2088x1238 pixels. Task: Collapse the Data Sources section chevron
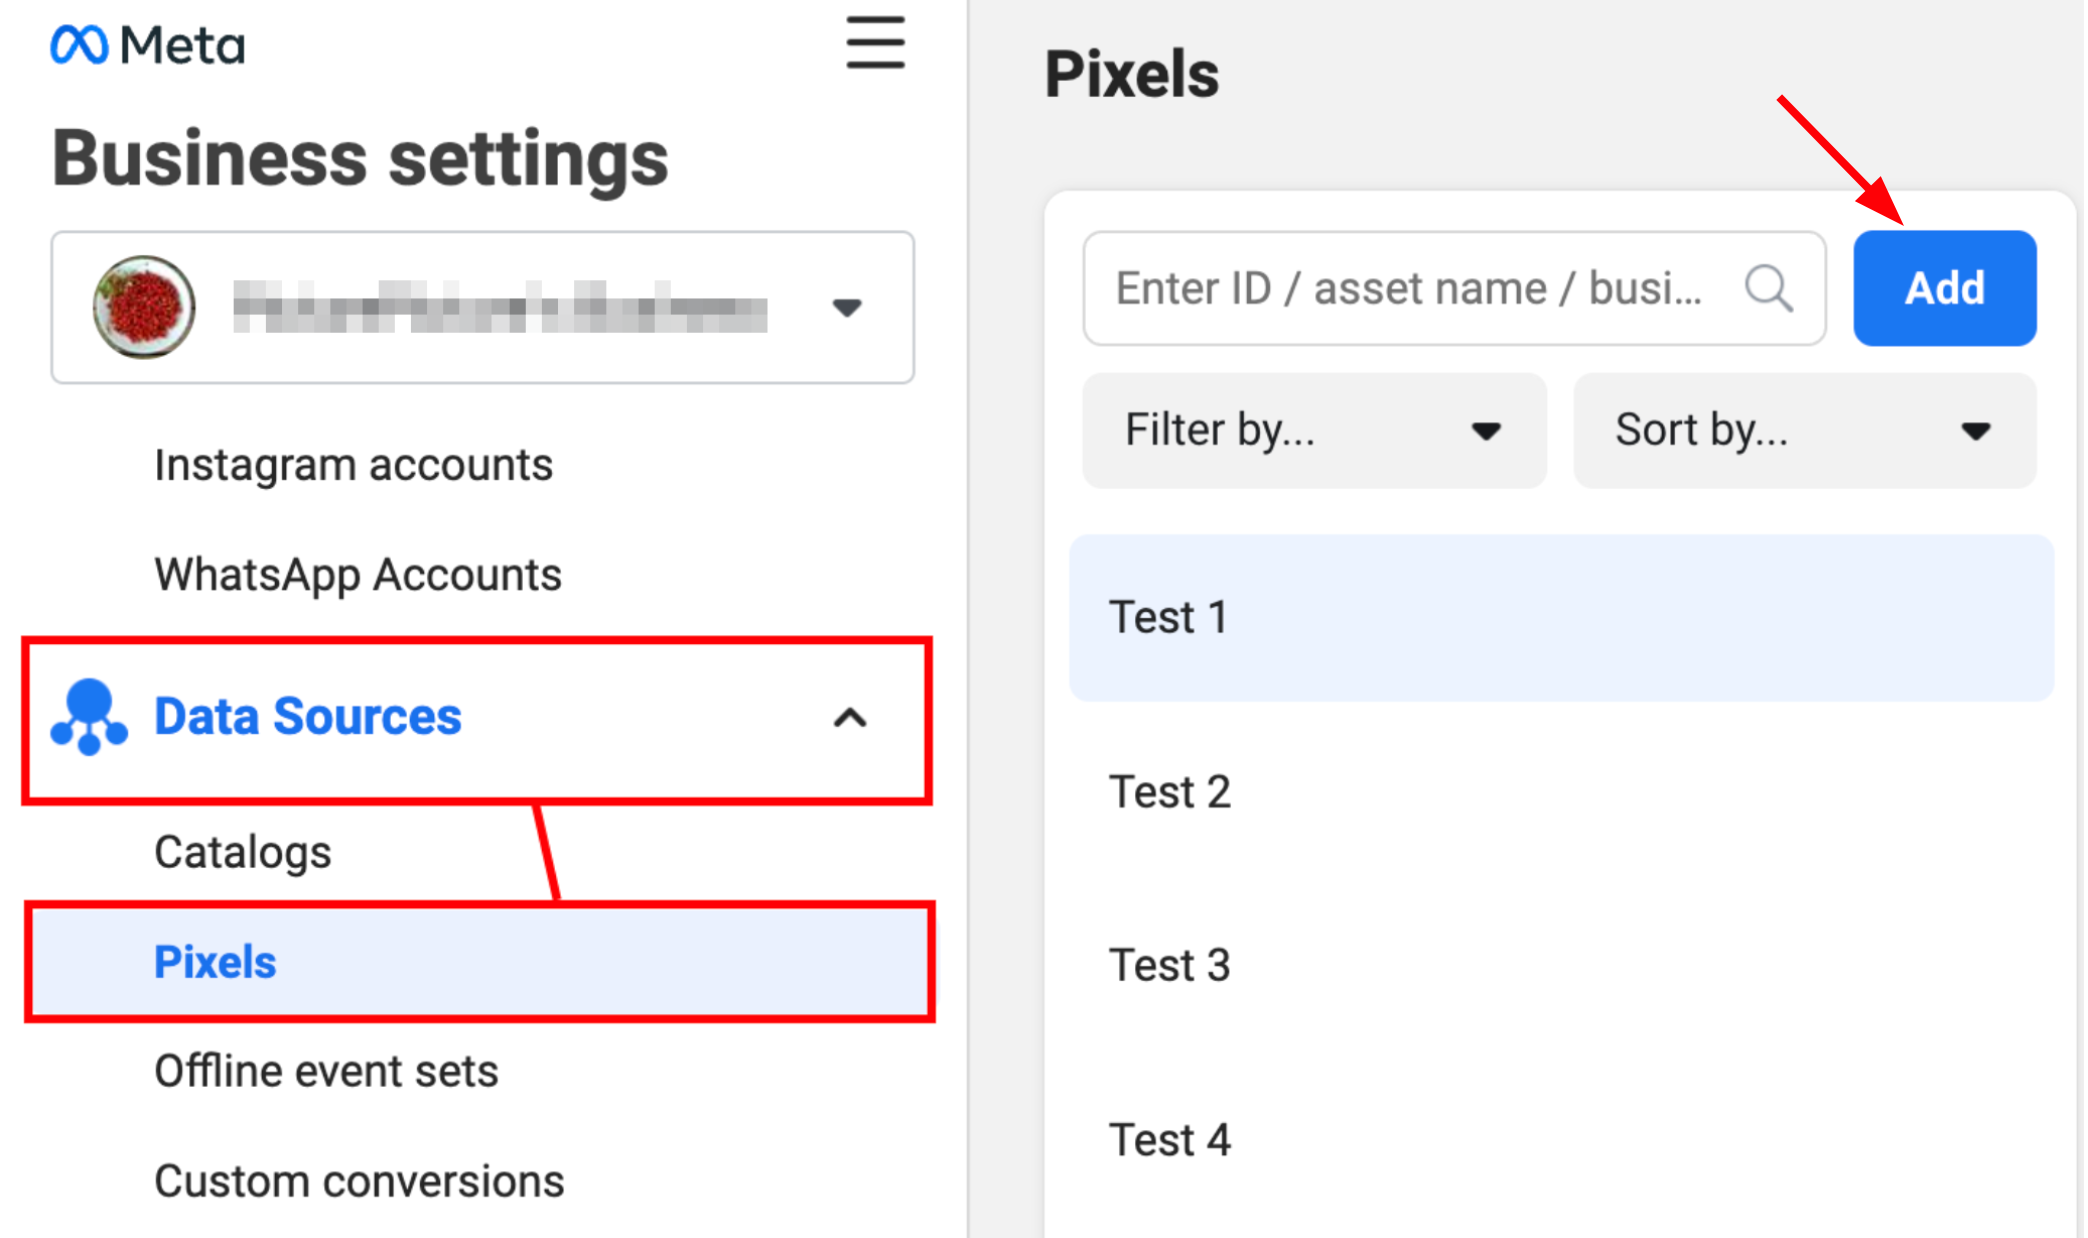[x=850, y=718]
